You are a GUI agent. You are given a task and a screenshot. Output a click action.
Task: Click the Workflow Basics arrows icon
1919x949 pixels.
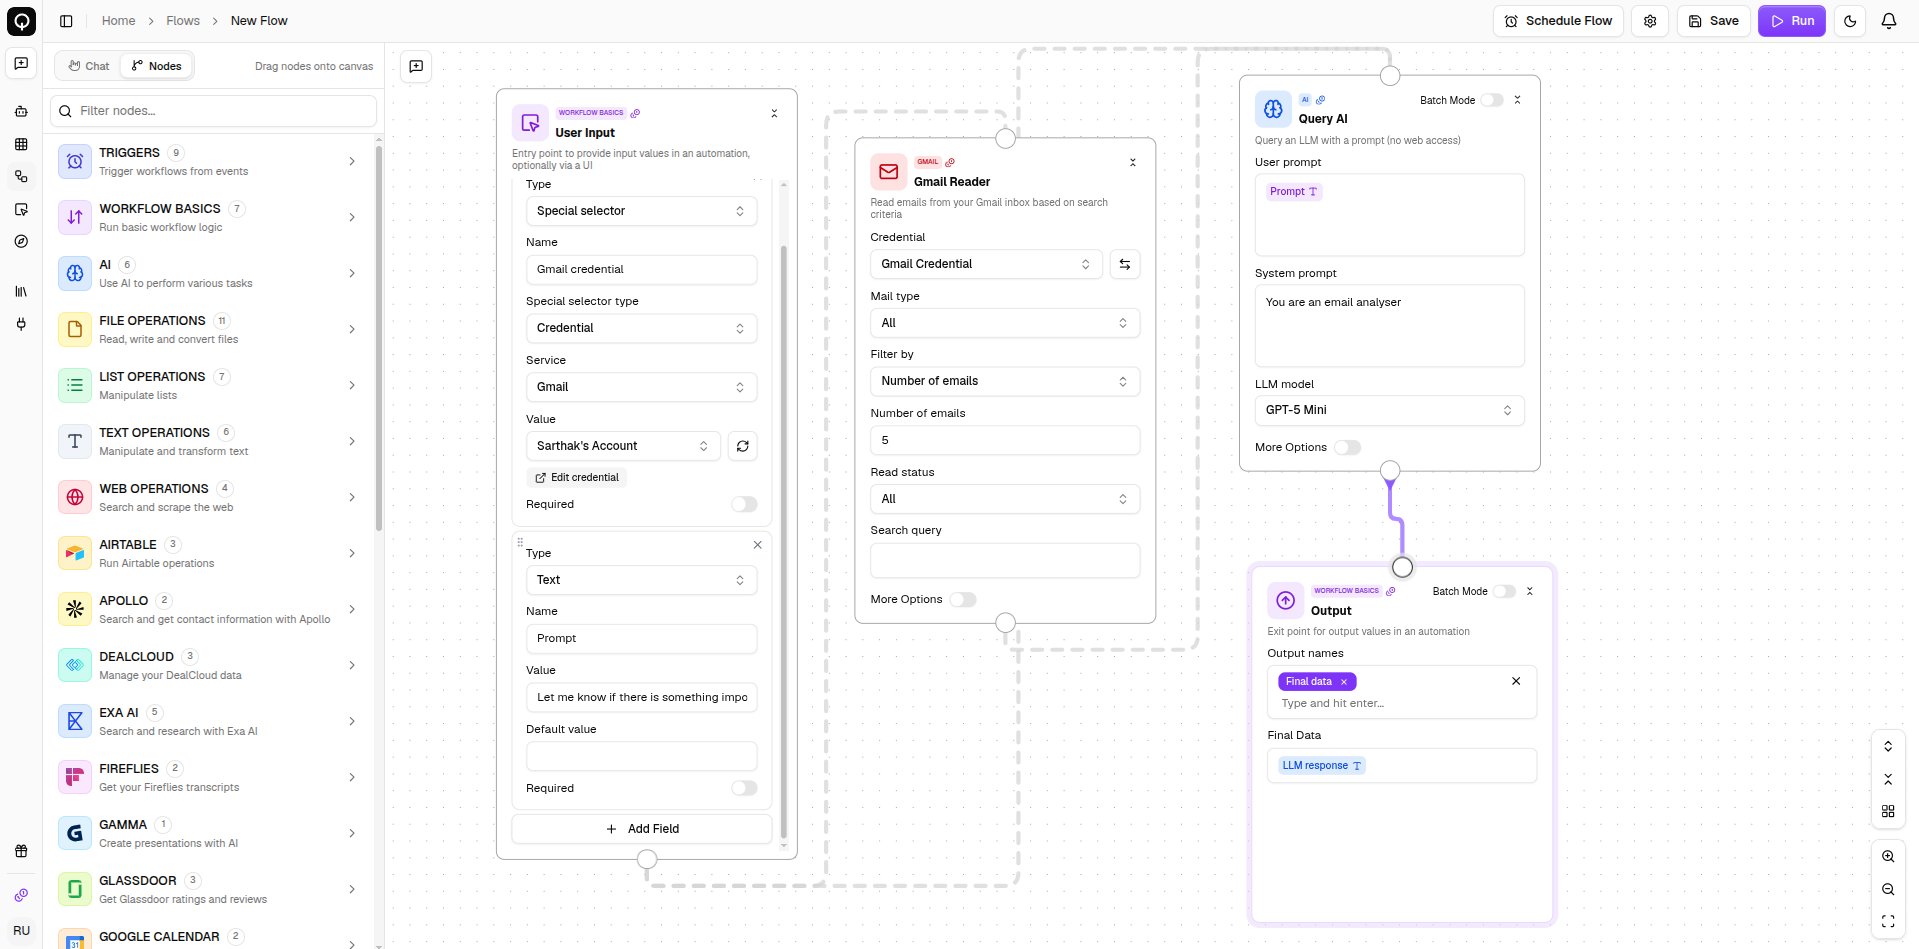[75, 217]
